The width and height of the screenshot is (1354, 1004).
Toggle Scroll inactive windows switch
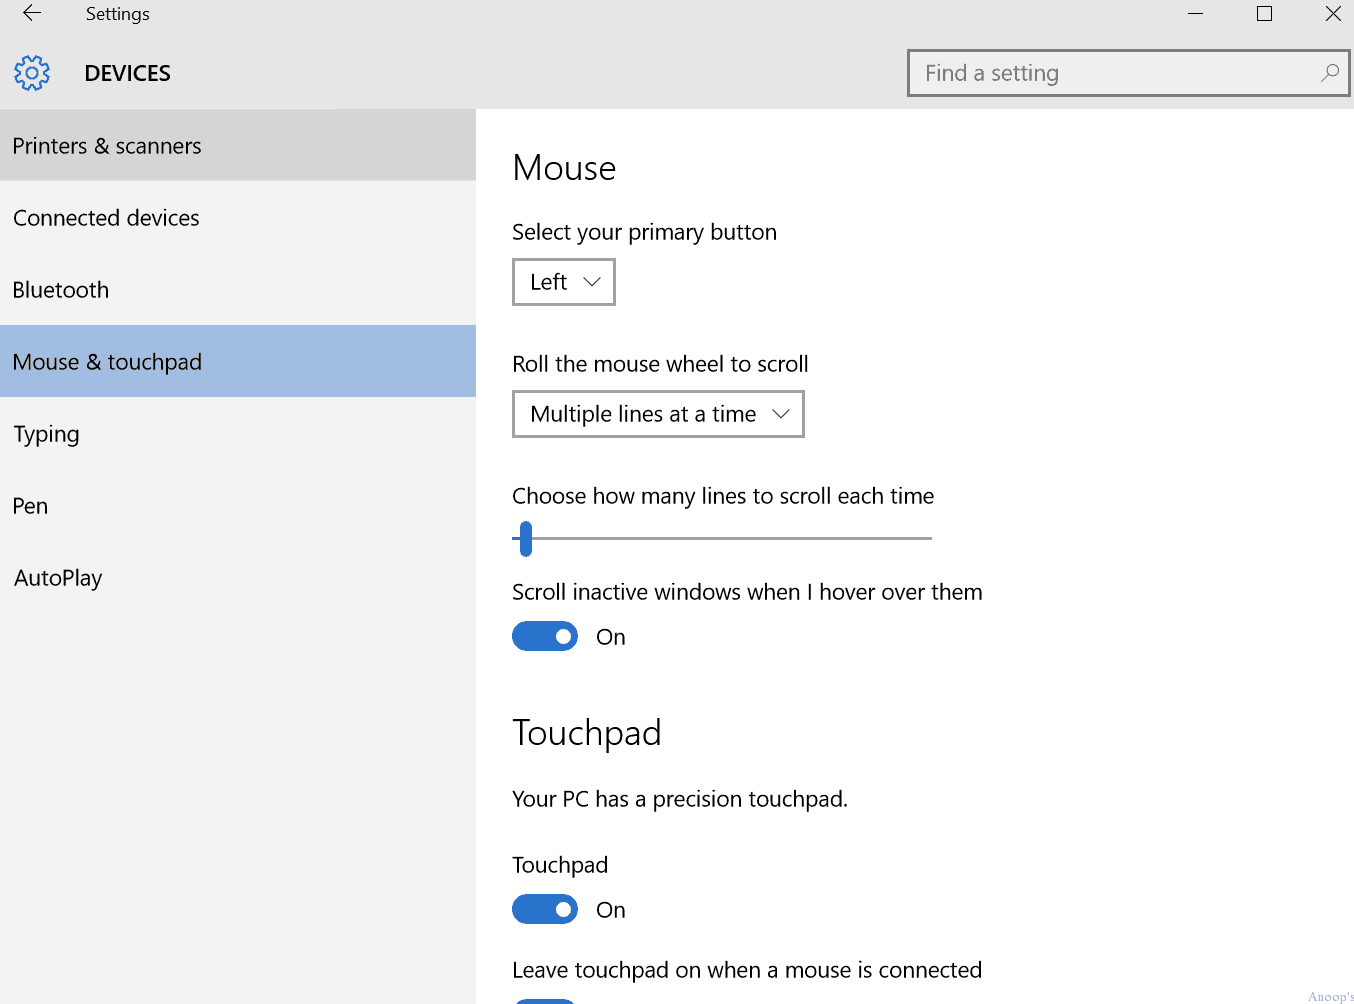click(x=545, y=636)
